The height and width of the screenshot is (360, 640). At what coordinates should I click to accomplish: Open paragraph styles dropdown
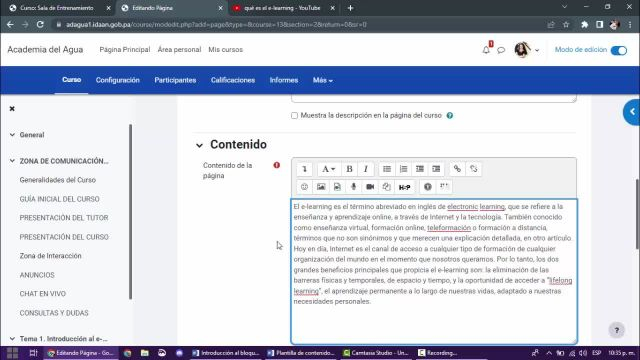(x=328, y=169)
